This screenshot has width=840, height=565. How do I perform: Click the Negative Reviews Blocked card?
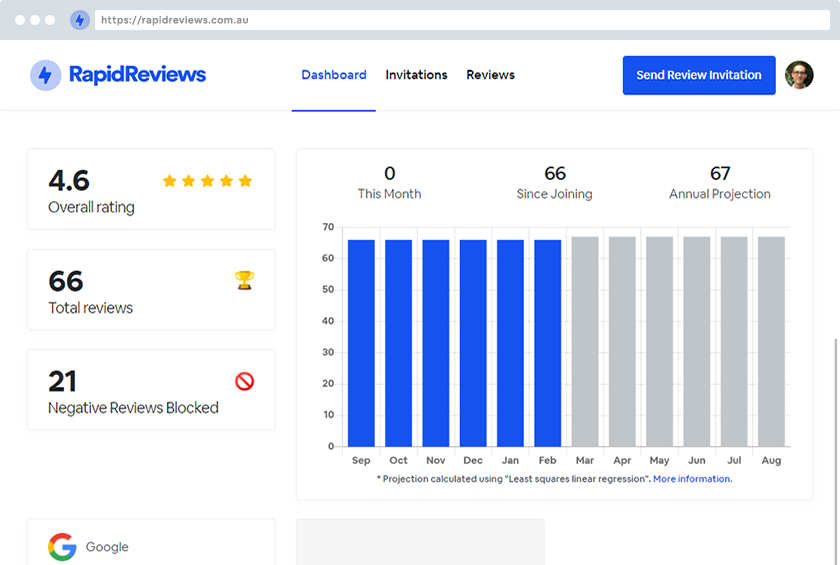(151, 390)
